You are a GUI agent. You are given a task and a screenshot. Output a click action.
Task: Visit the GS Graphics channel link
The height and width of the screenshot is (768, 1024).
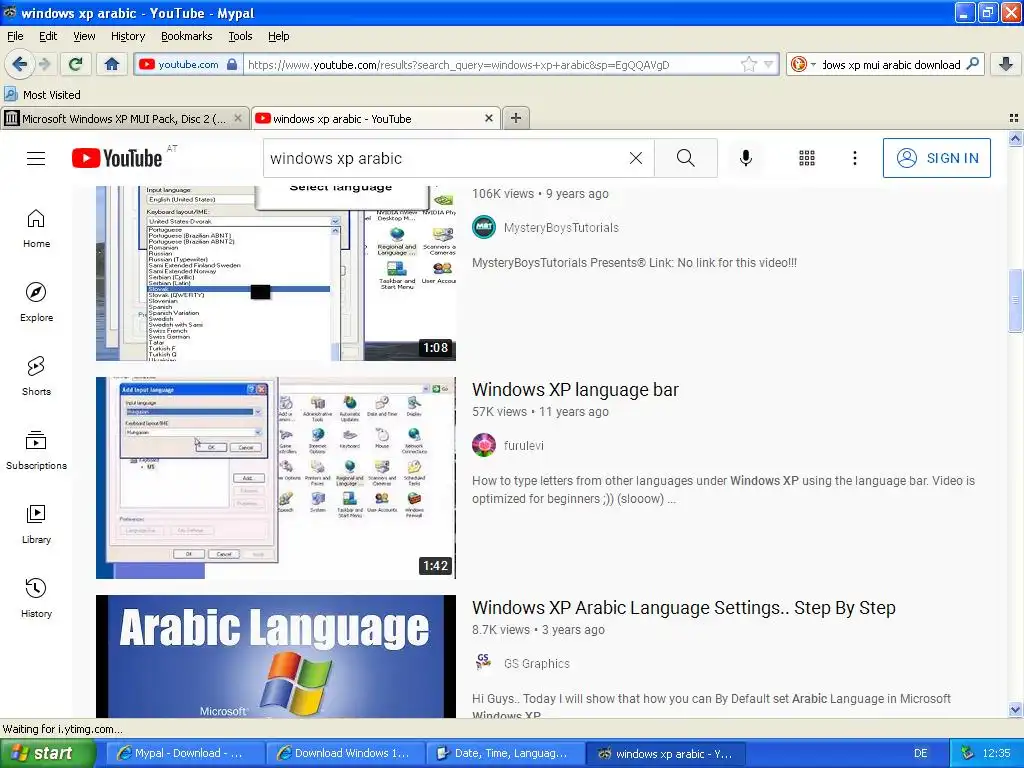[x=537, y=664]
